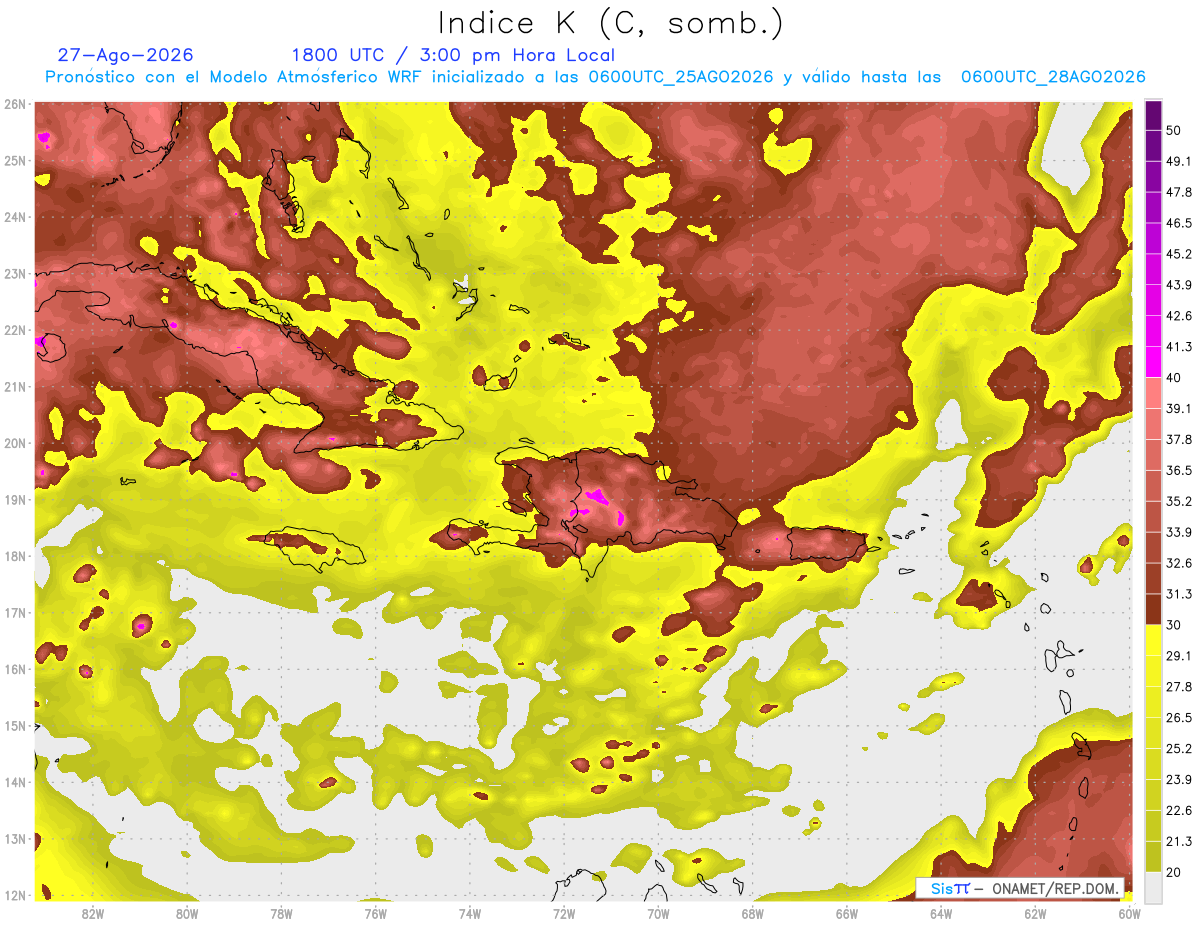Click the '68W' longitude label

click(753, 914)
